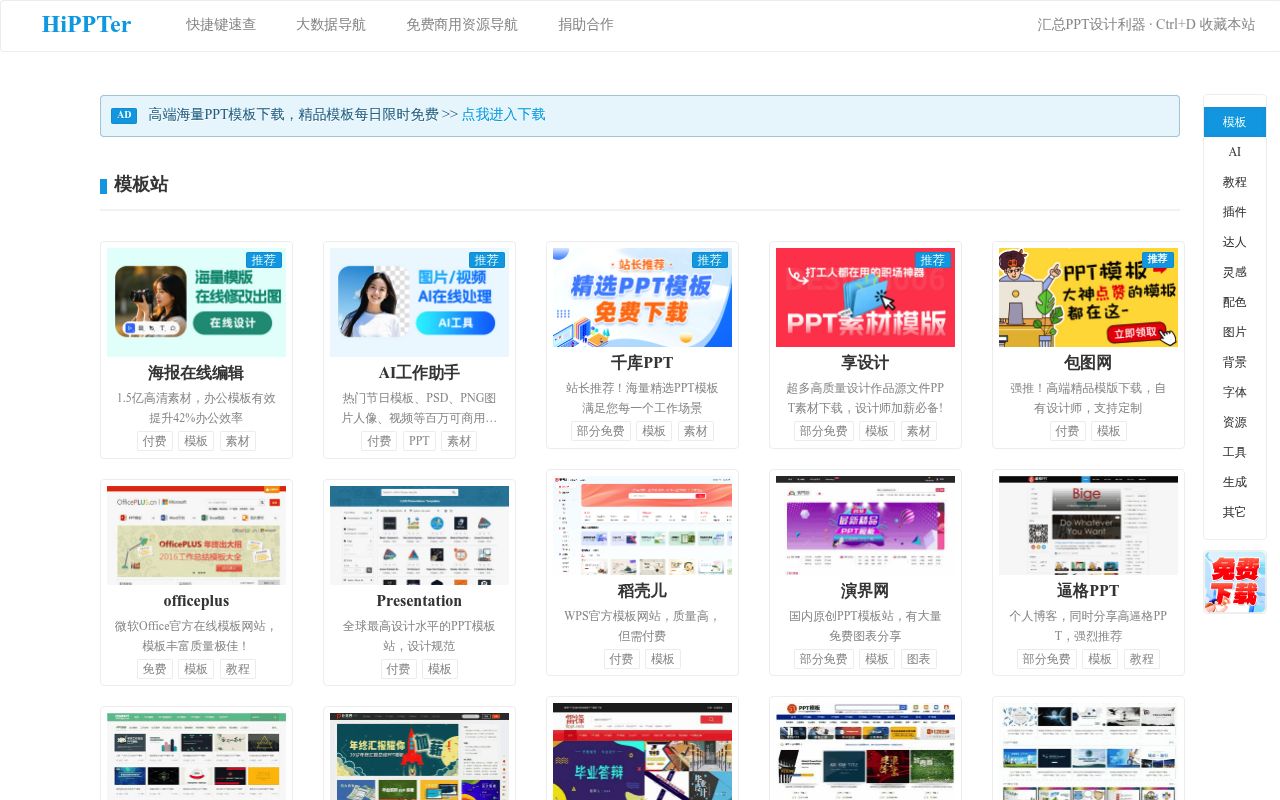Click the 演界网 title link

tap(865, 591)
